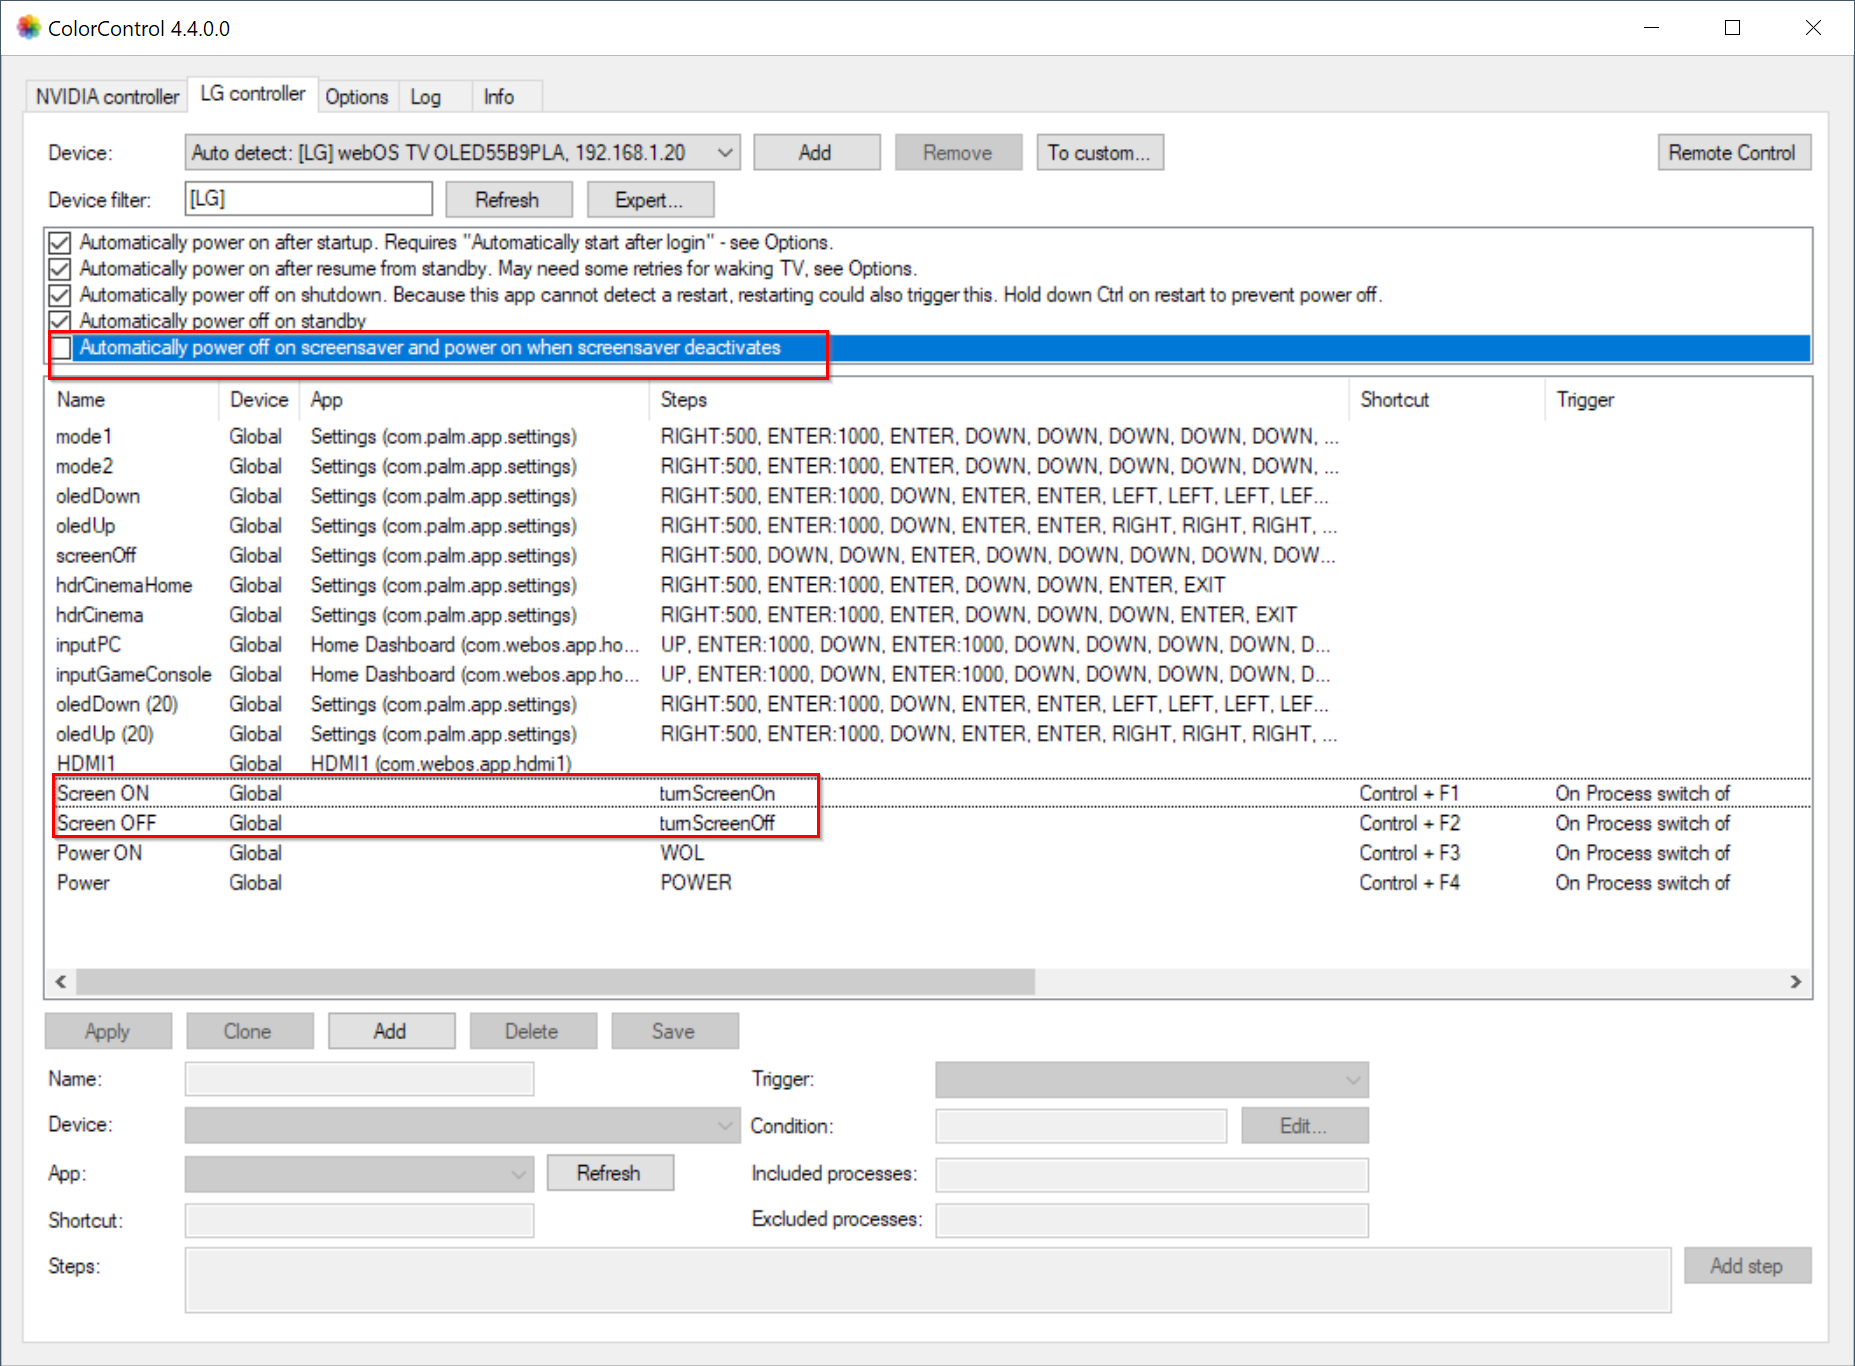Image resolution: width=1855 pixels, height=1366 pixels.
Task: Open the Remote Control button
Action: 1733,152
